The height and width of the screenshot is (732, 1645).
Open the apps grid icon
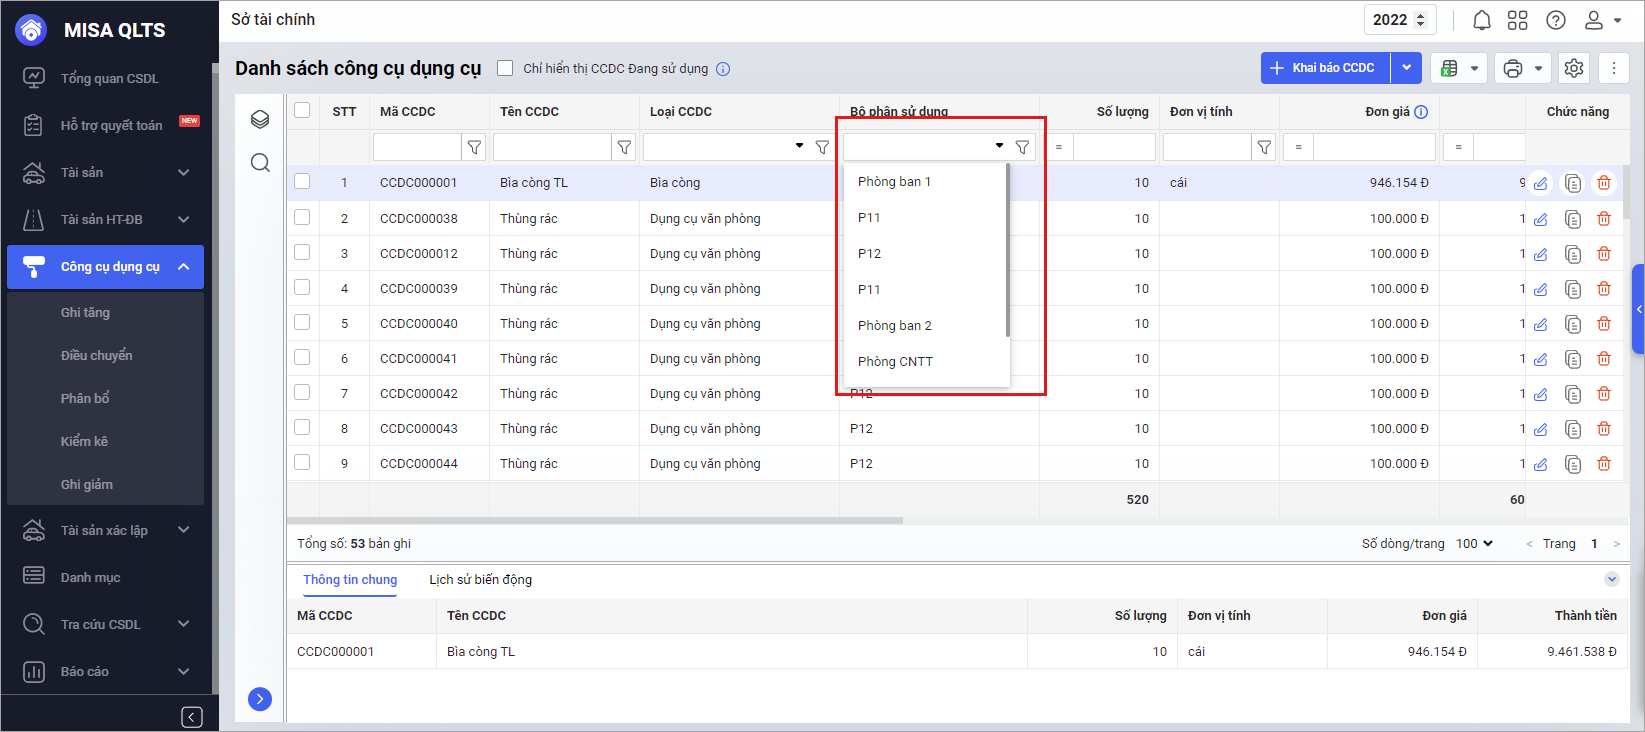point(1517,20)
